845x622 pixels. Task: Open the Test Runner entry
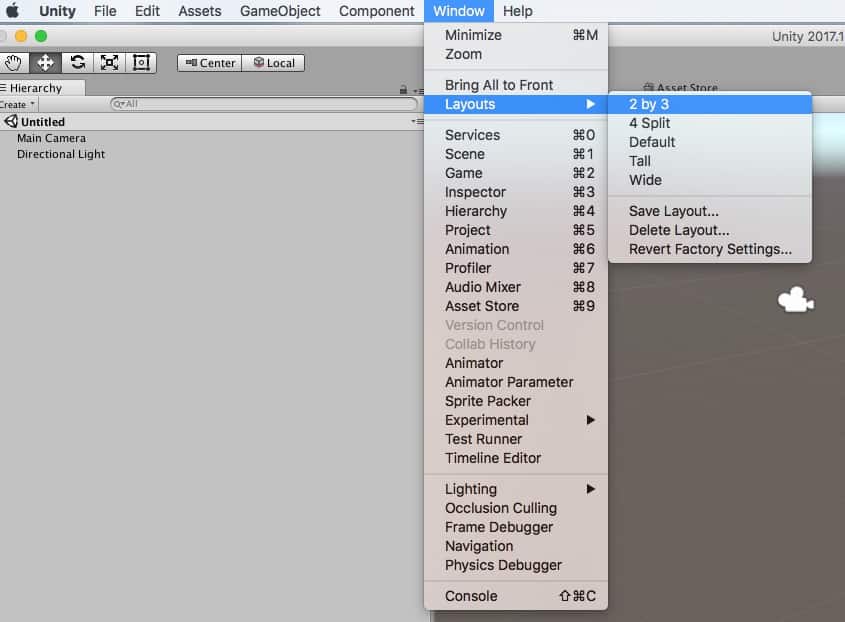(x=516, y=439)
